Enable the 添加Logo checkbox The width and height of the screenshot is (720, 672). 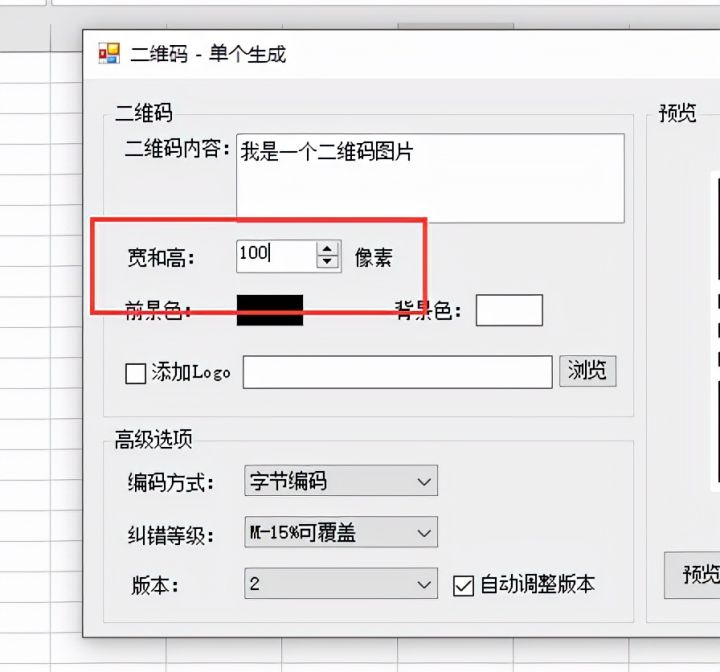click(135, 373)
